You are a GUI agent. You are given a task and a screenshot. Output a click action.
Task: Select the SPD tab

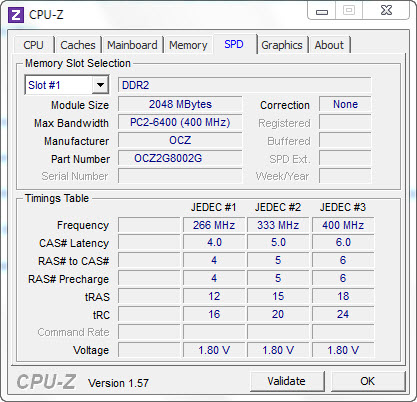click(234, 44)
